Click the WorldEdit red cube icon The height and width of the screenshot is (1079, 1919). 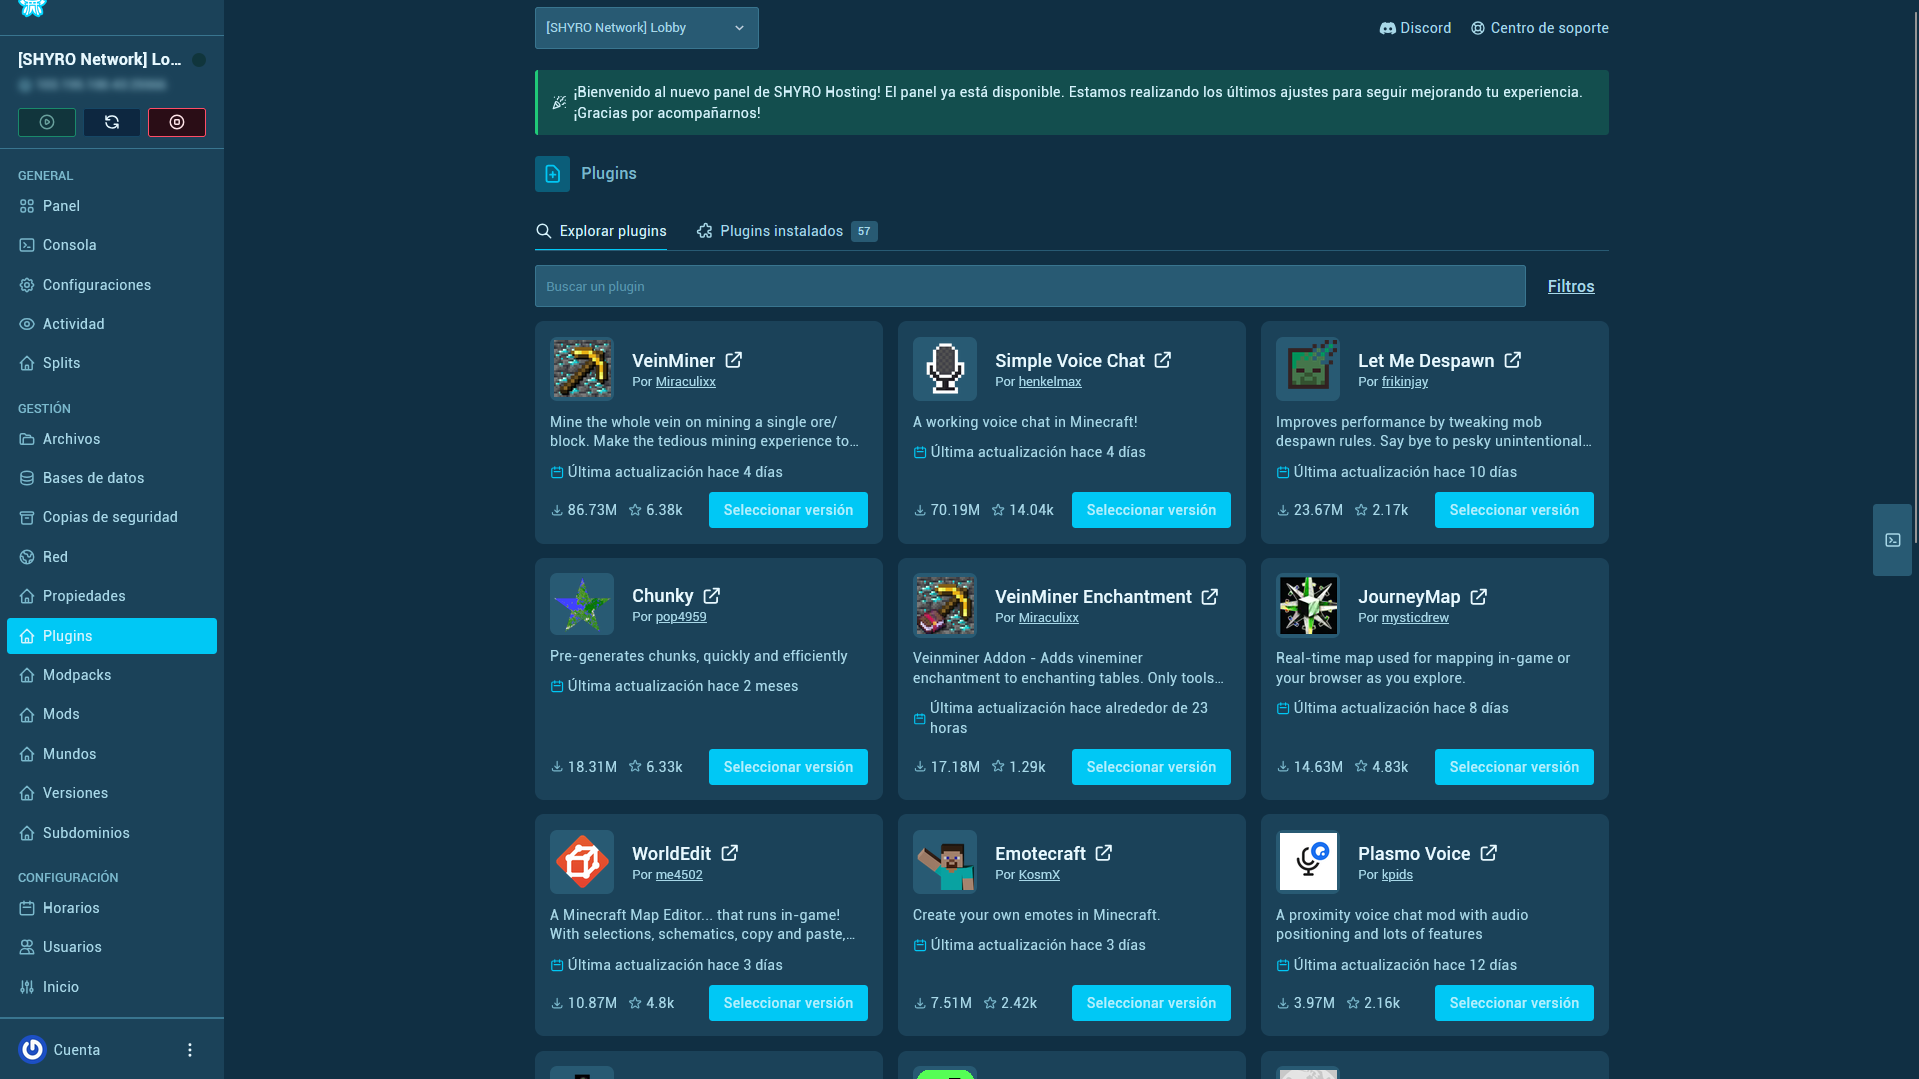(x=582, y=862)
